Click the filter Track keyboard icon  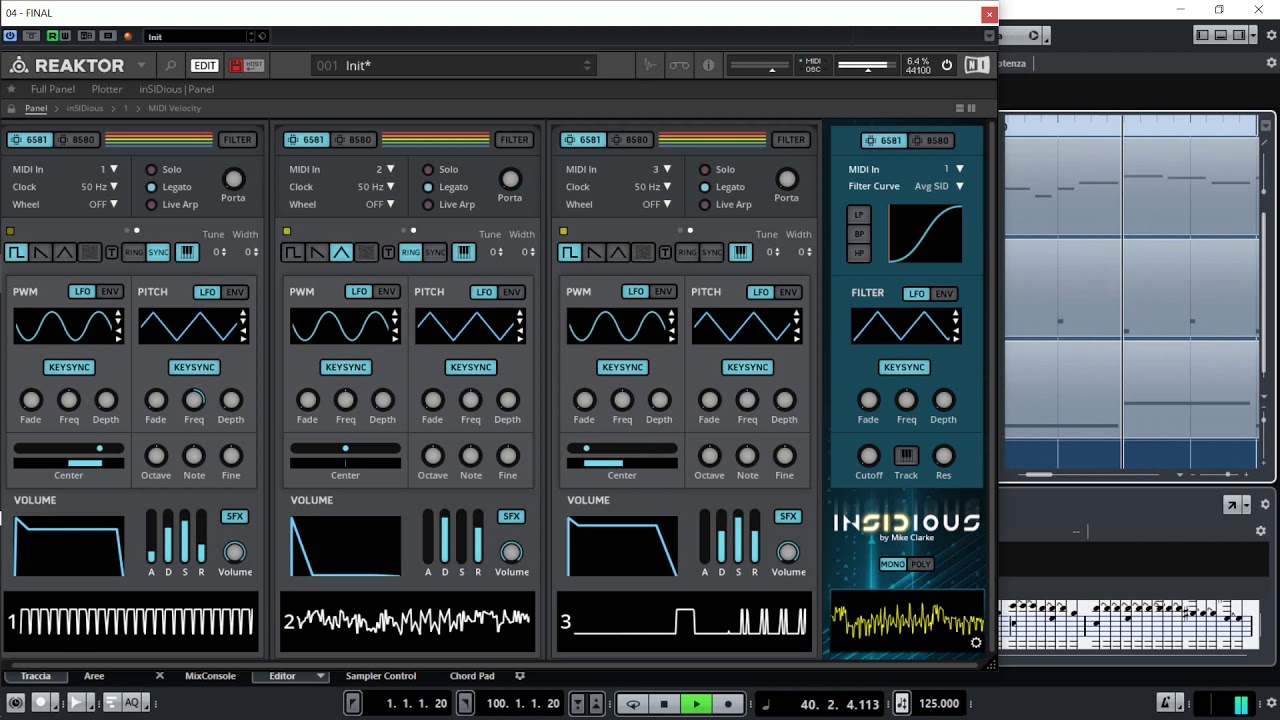pyautogui.click(x=906, y=456)
